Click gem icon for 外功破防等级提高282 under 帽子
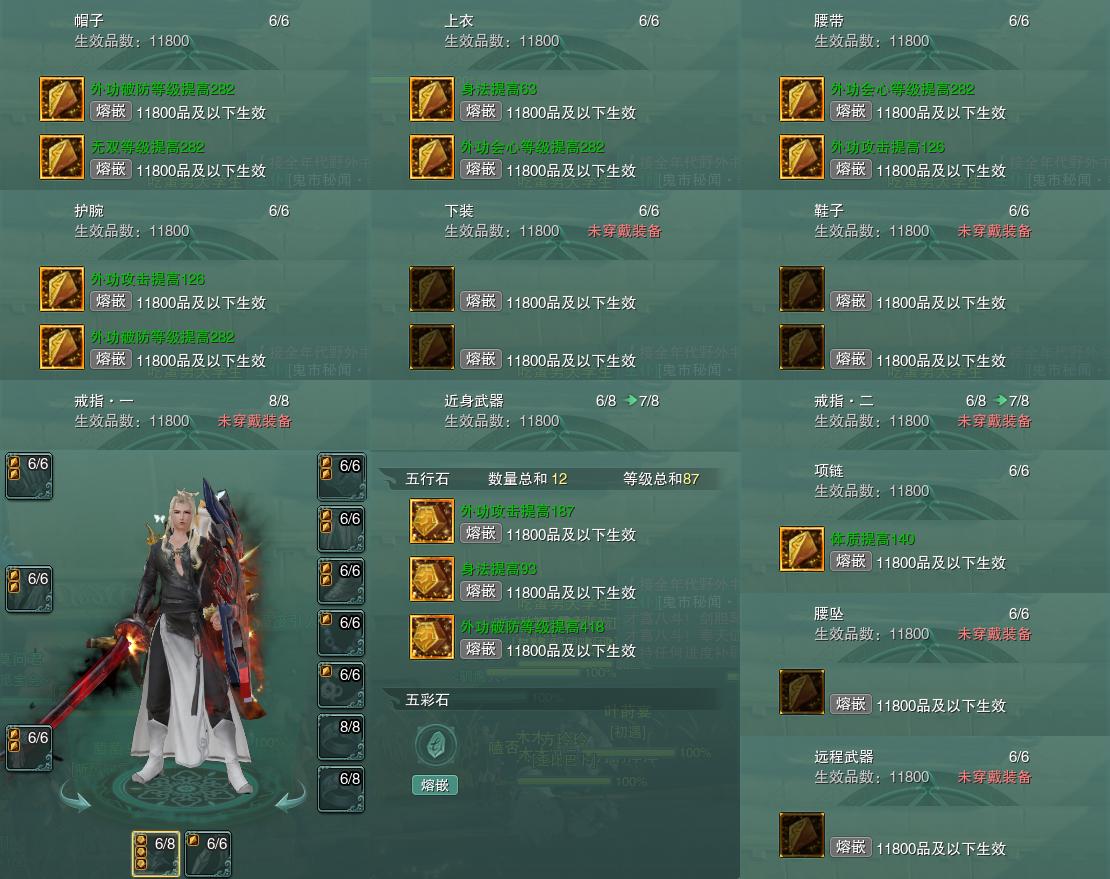Image resolution: width=1110 pixels, height=879 pixels. (62, 99)
